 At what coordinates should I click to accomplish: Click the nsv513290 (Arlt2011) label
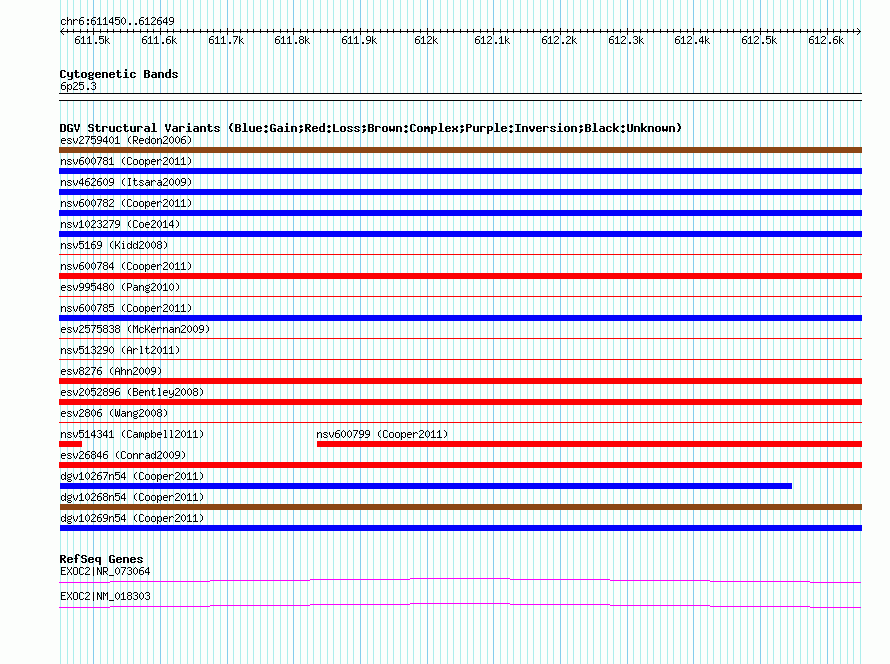pyautogui.click(x=120, y=350)
